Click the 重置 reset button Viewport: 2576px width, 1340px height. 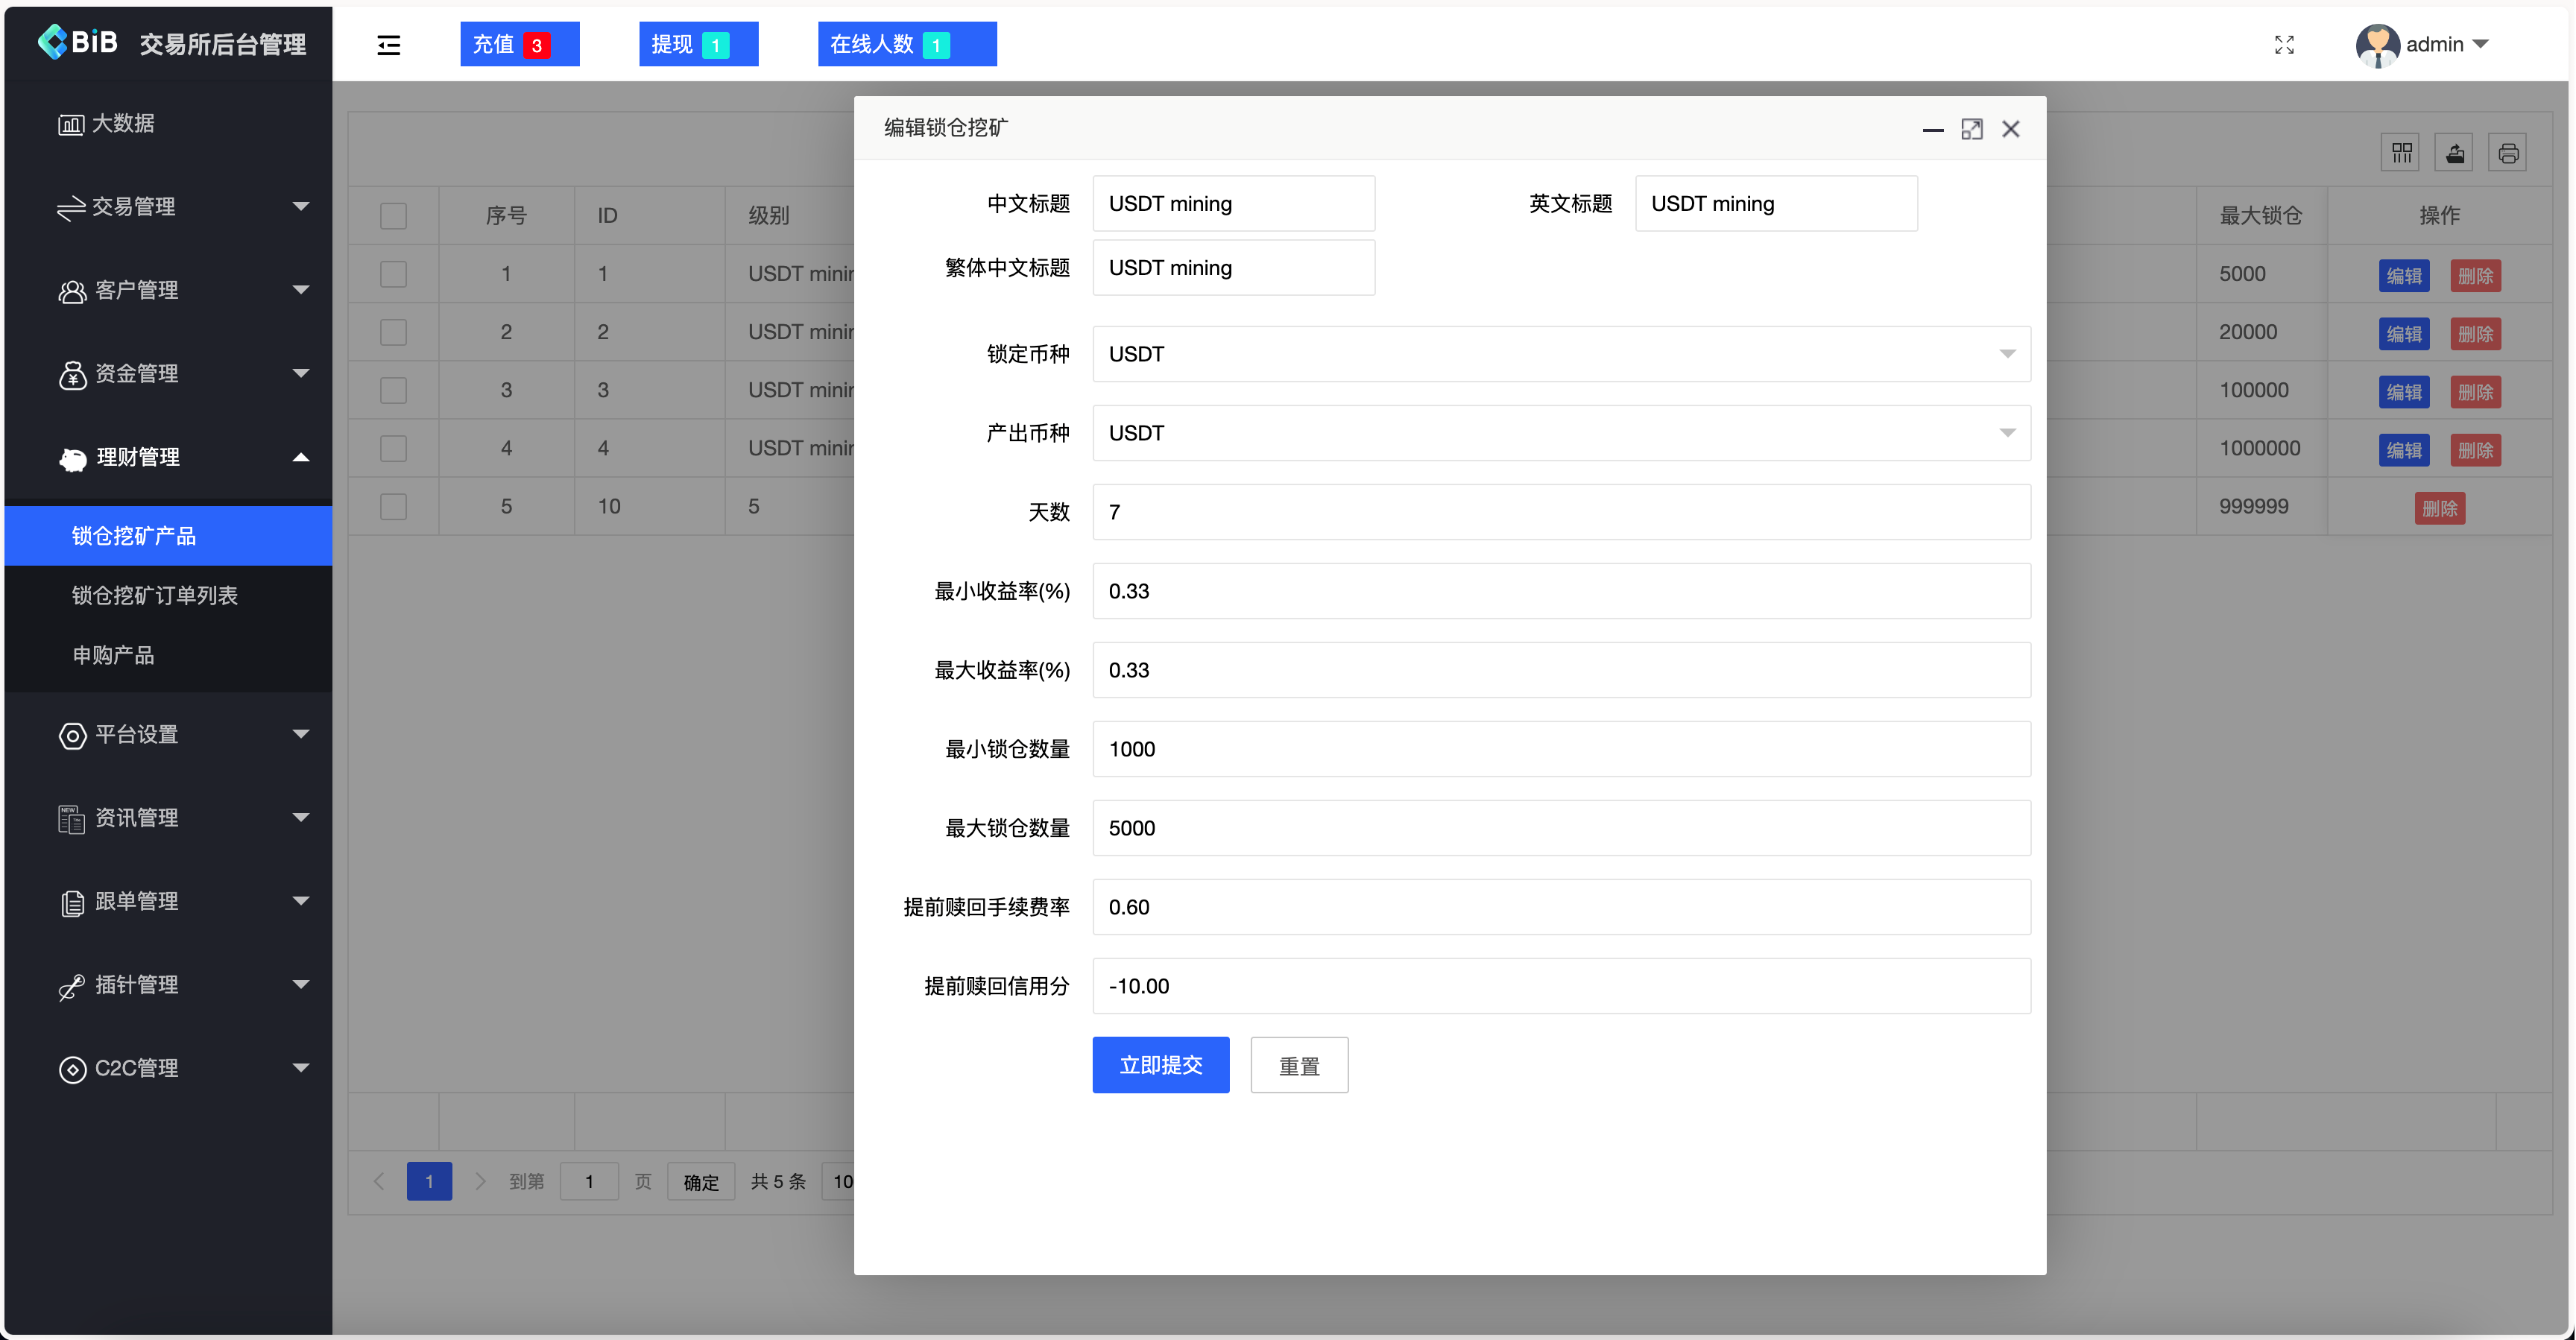[1299, 1065]
